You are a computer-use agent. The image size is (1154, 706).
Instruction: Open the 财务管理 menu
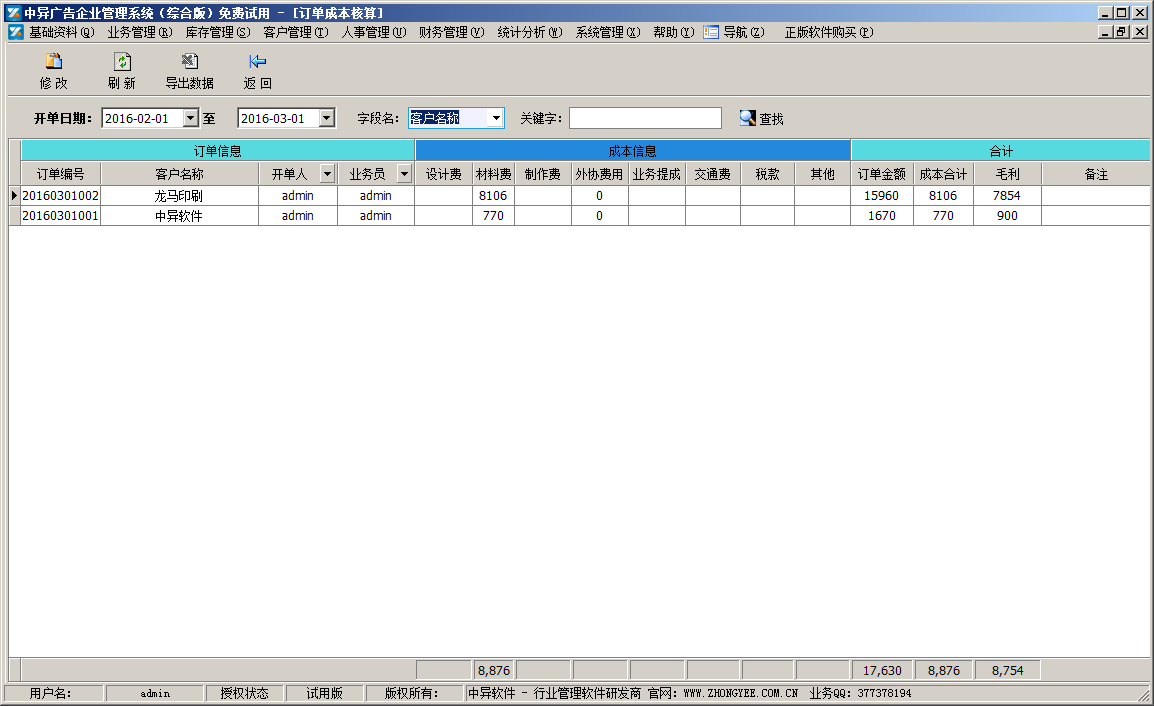click(450, 32)
